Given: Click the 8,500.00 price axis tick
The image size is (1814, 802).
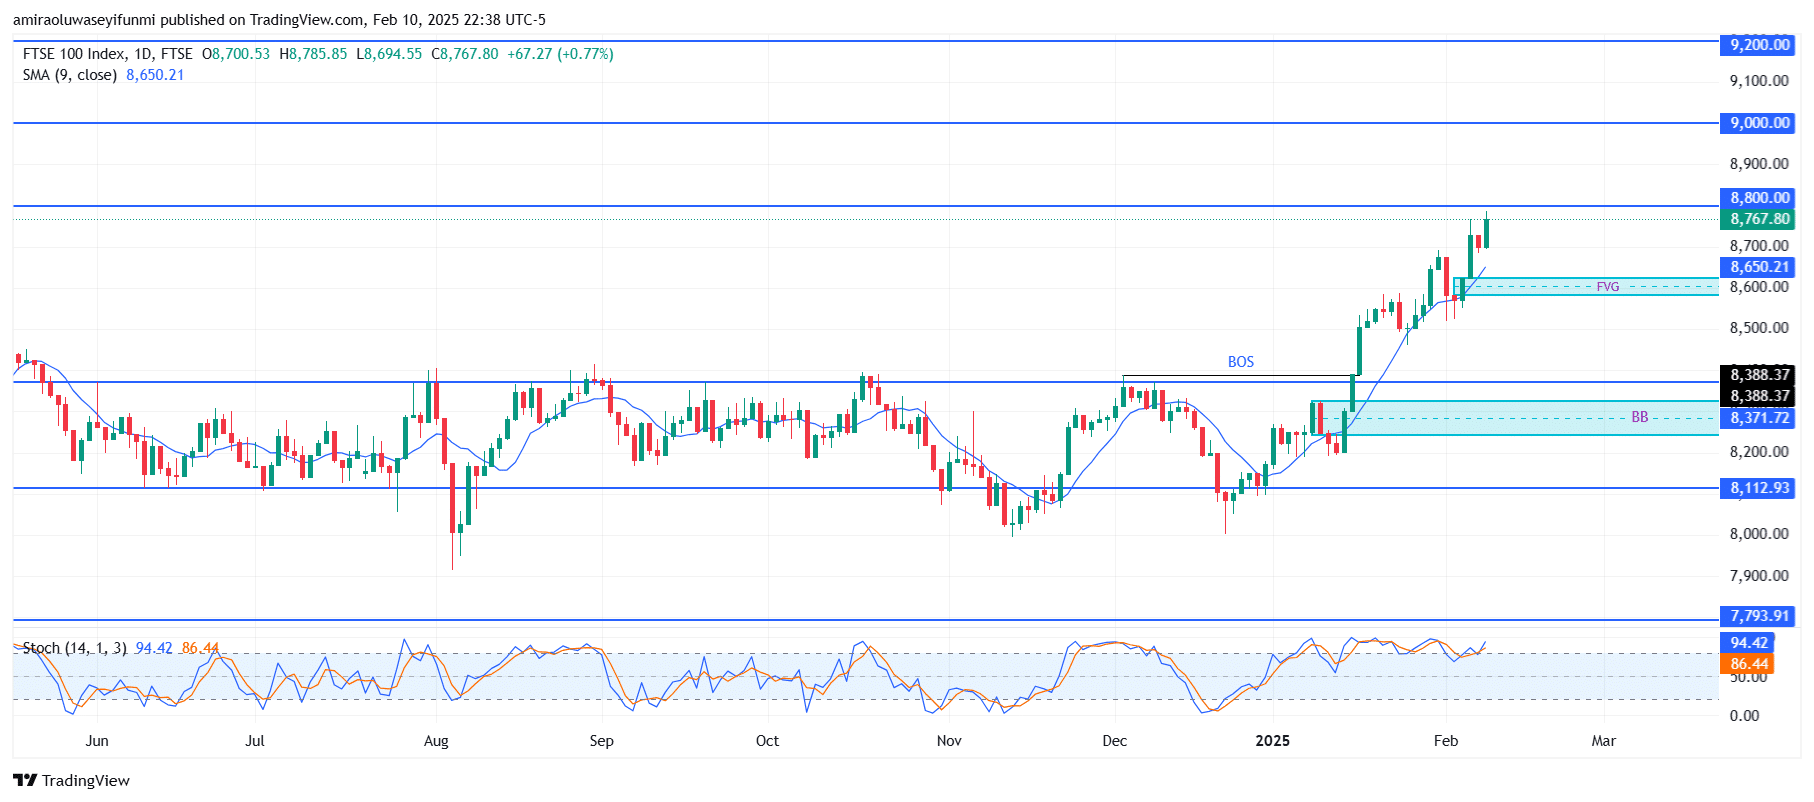Looking at the screenshot, I should (1759, 328).
